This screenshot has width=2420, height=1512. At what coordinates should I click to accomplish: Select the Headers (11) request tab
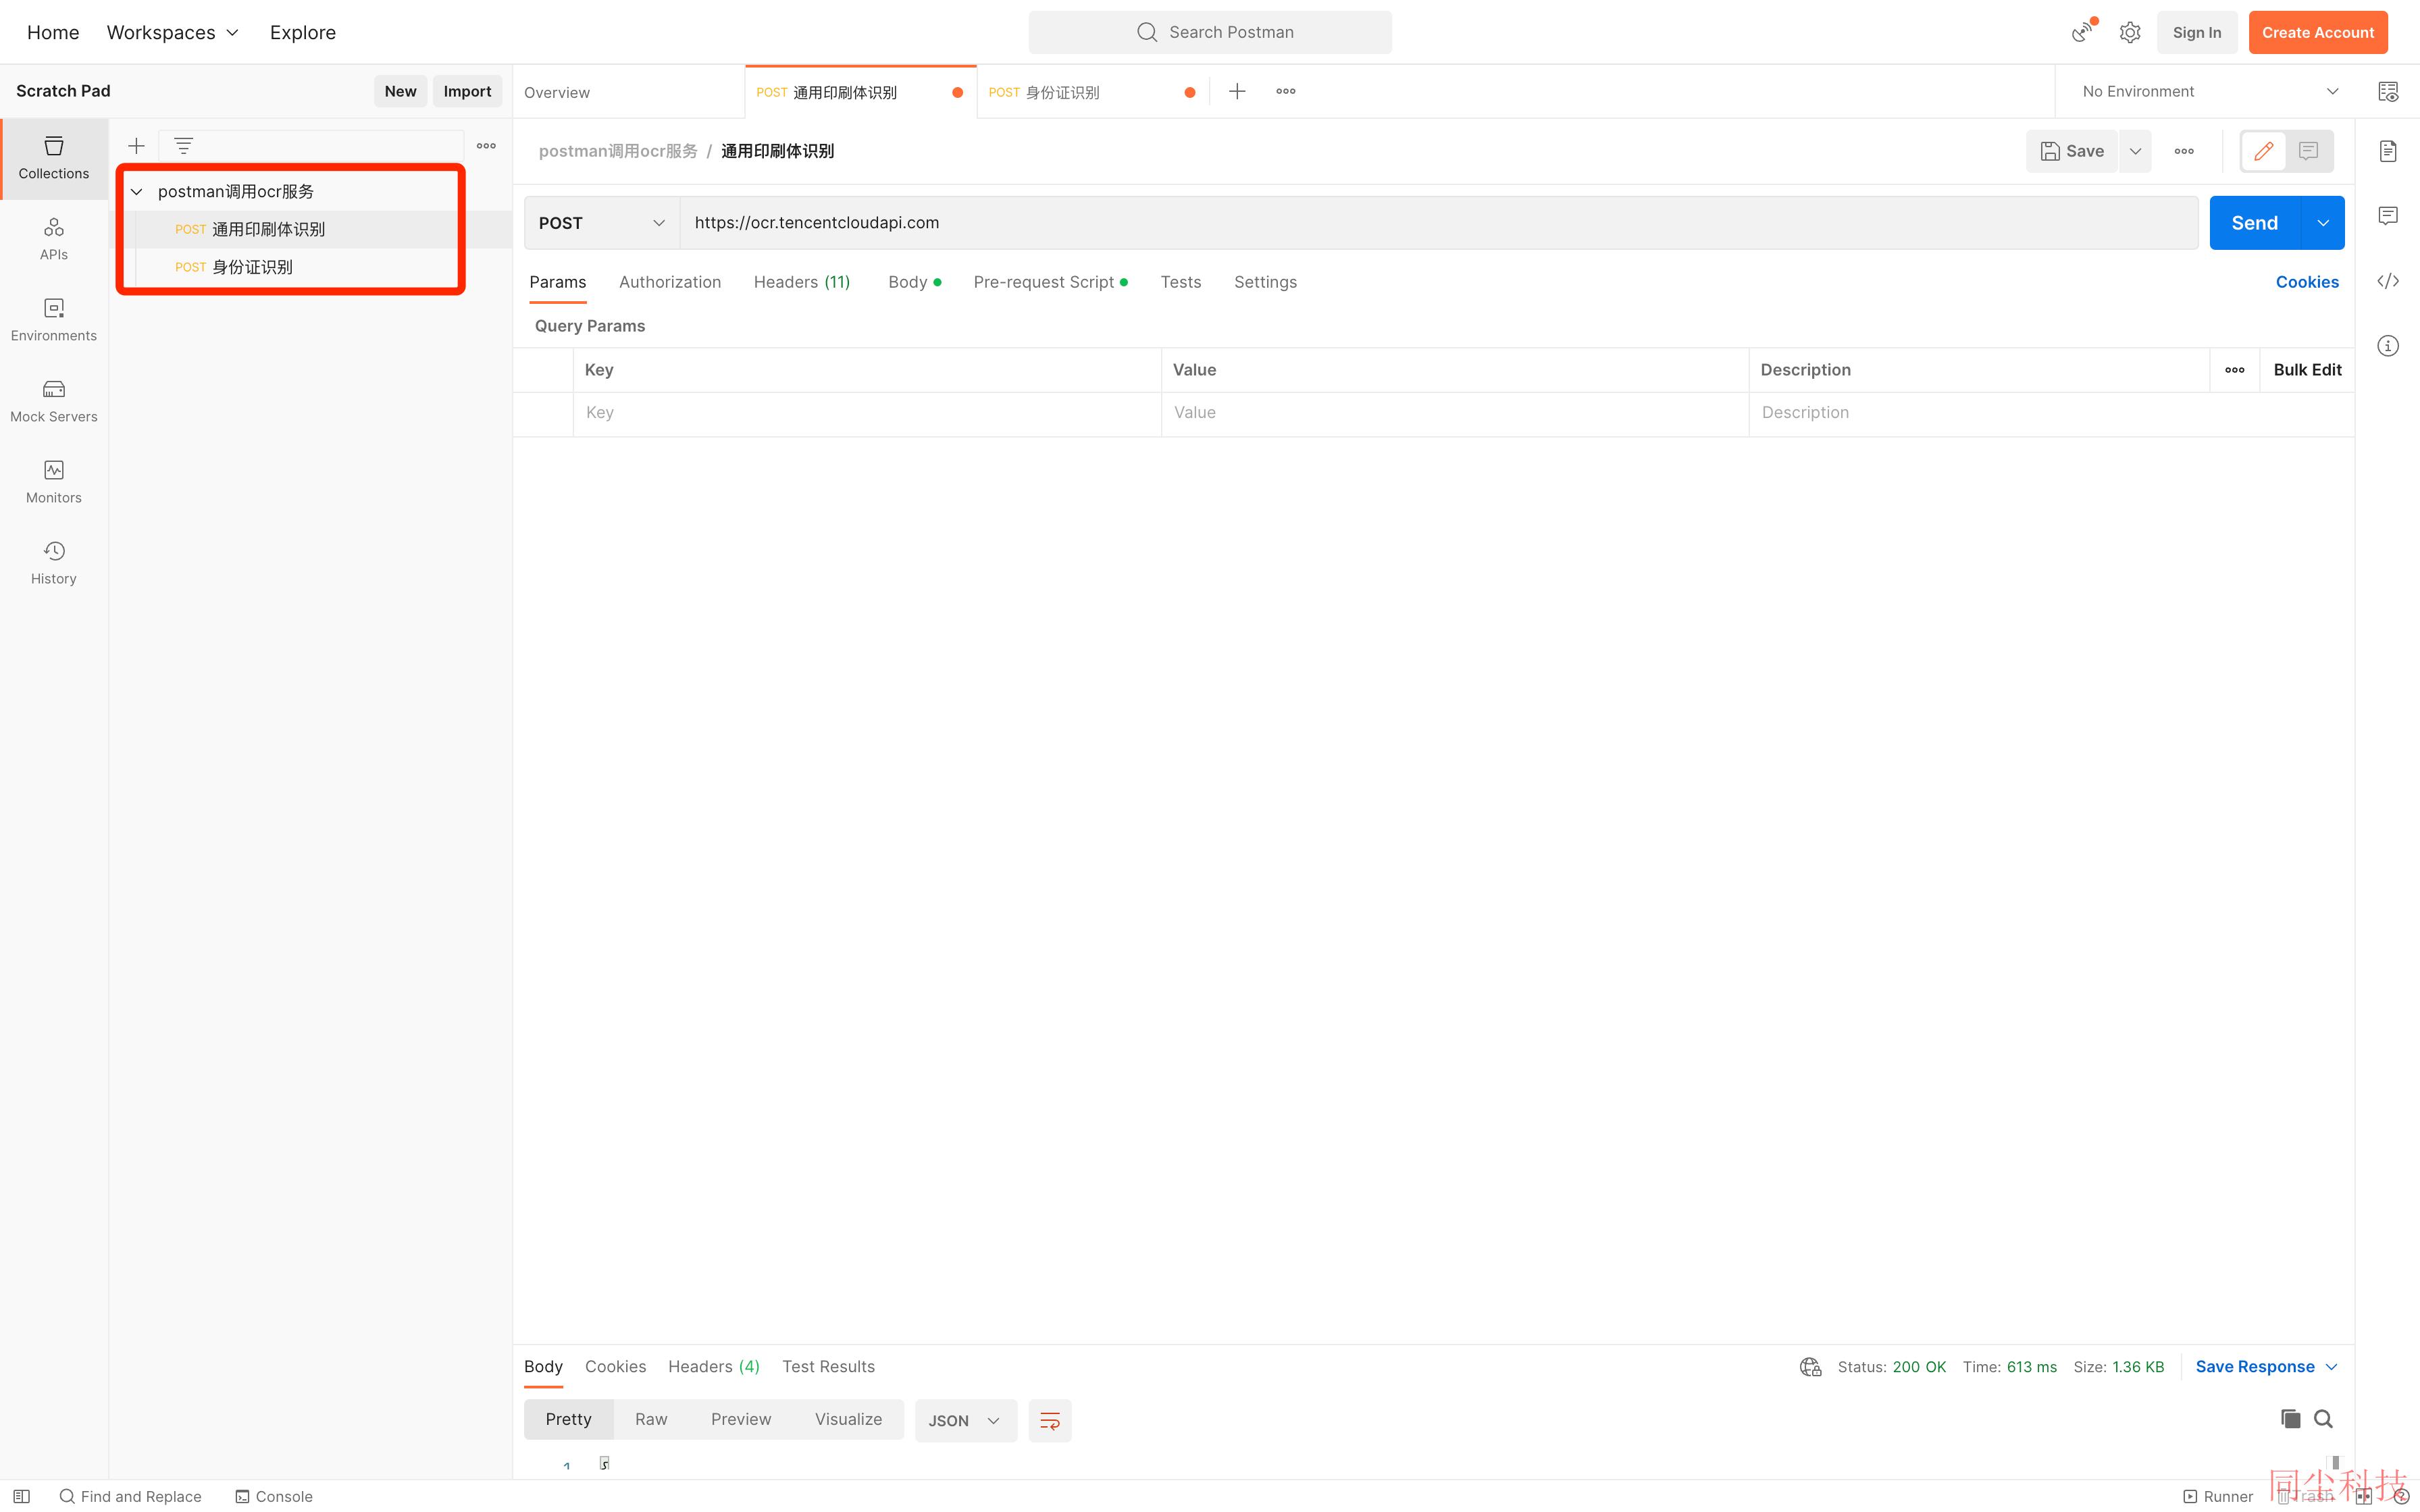[802, 282]
